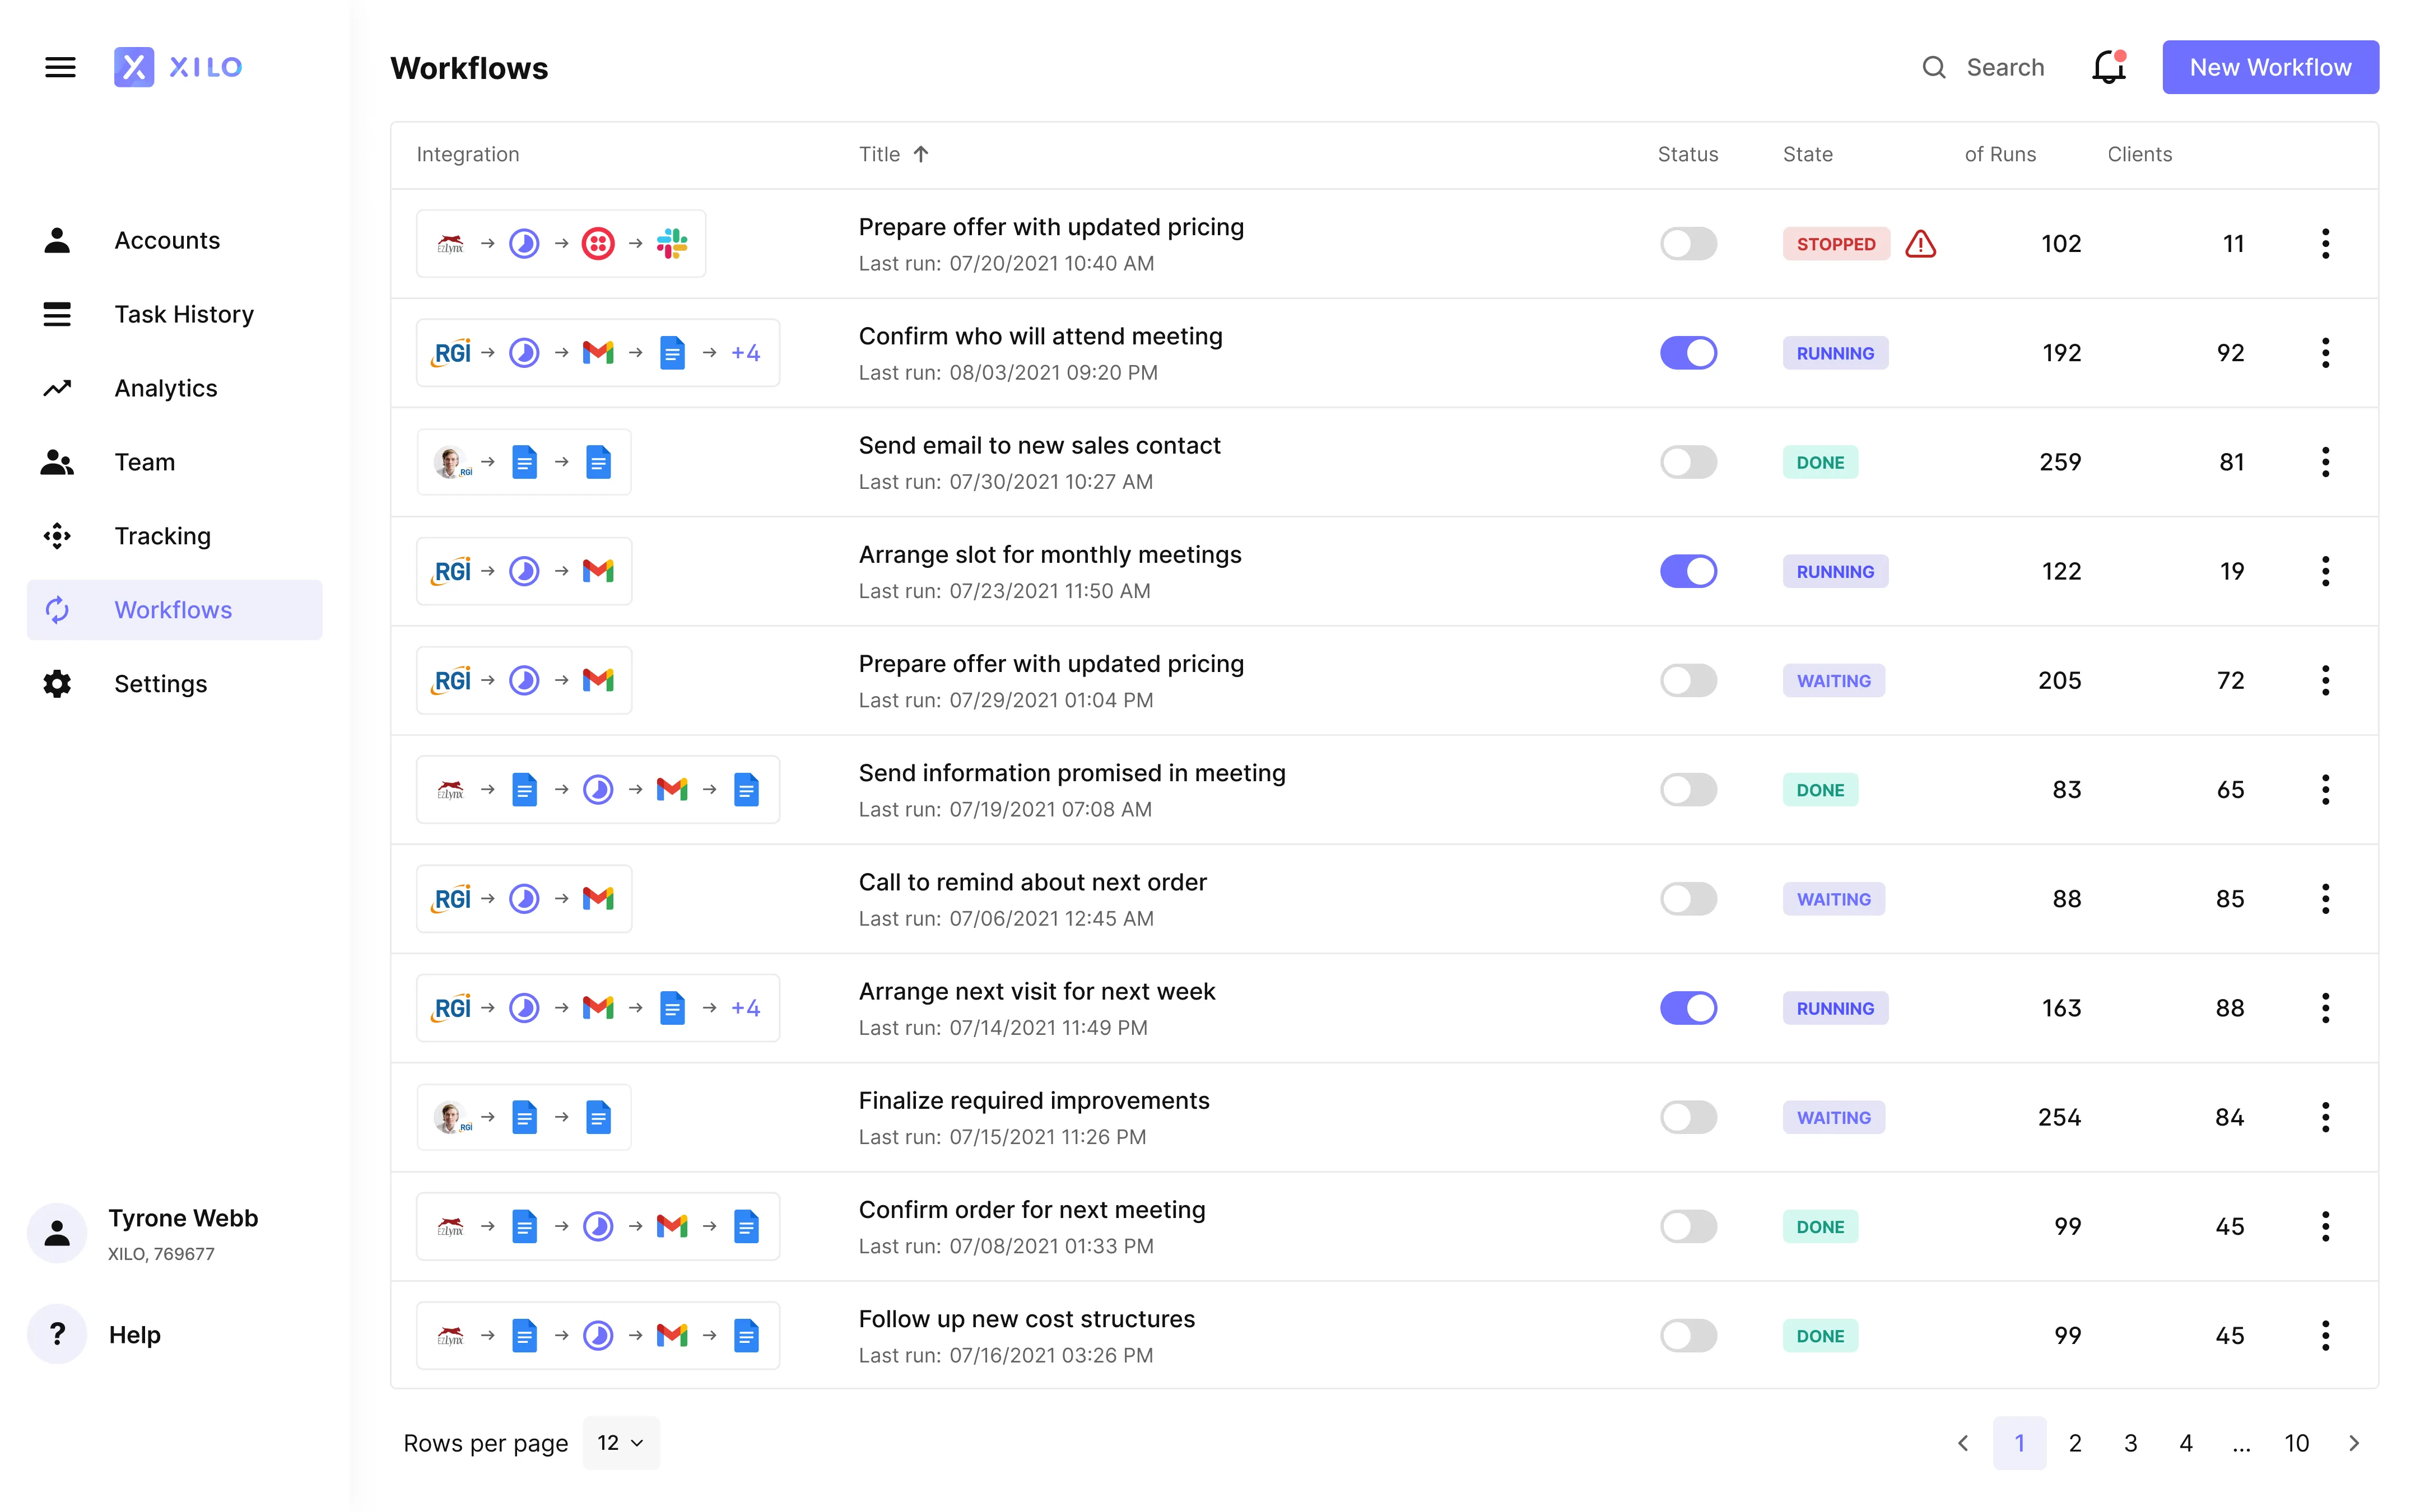Image resolution: width=2420 pixels, height=1512 pixels.
Task: Go to Analytics in sidebar
Action: tap(166, 388)
